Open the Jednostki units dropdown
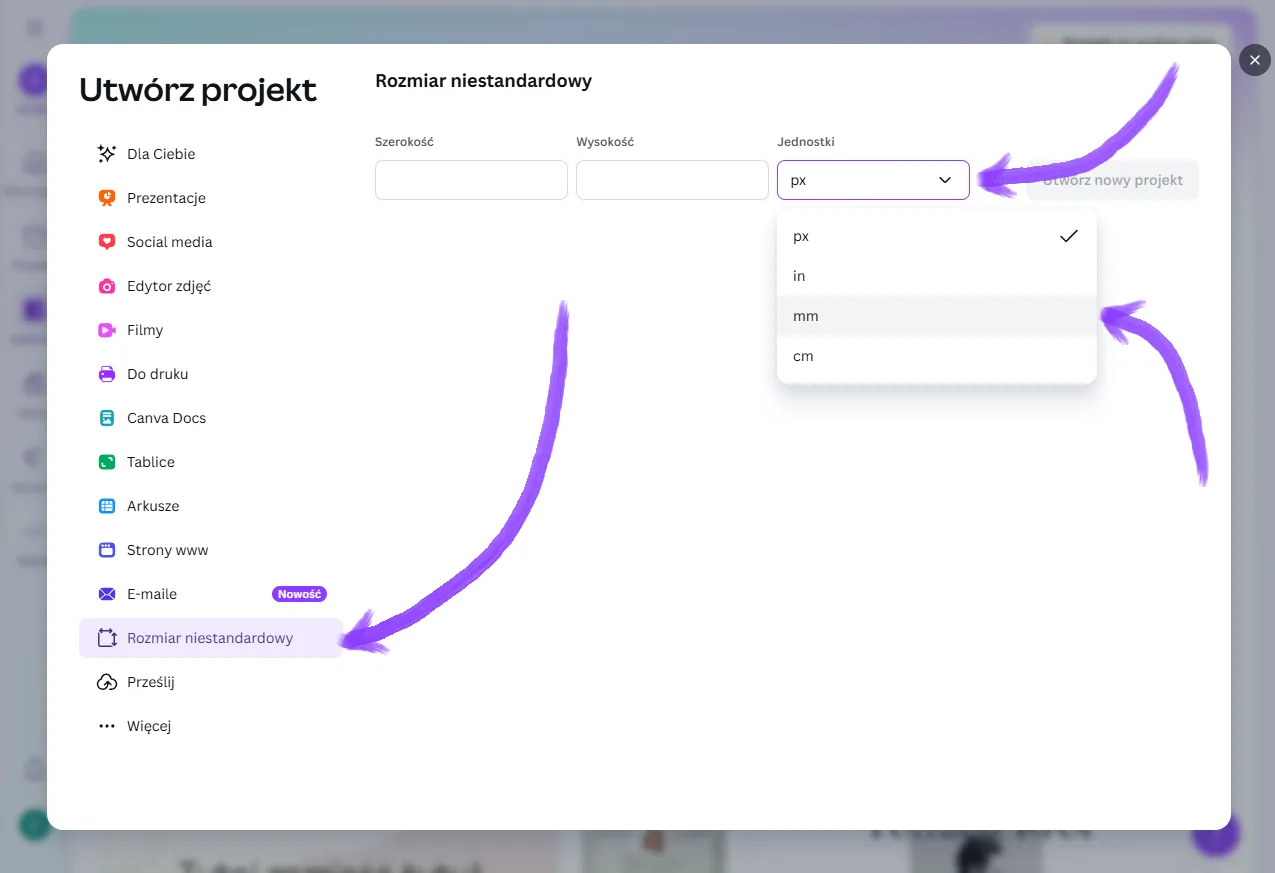The image size is (1275, 873). pos(872,180)
